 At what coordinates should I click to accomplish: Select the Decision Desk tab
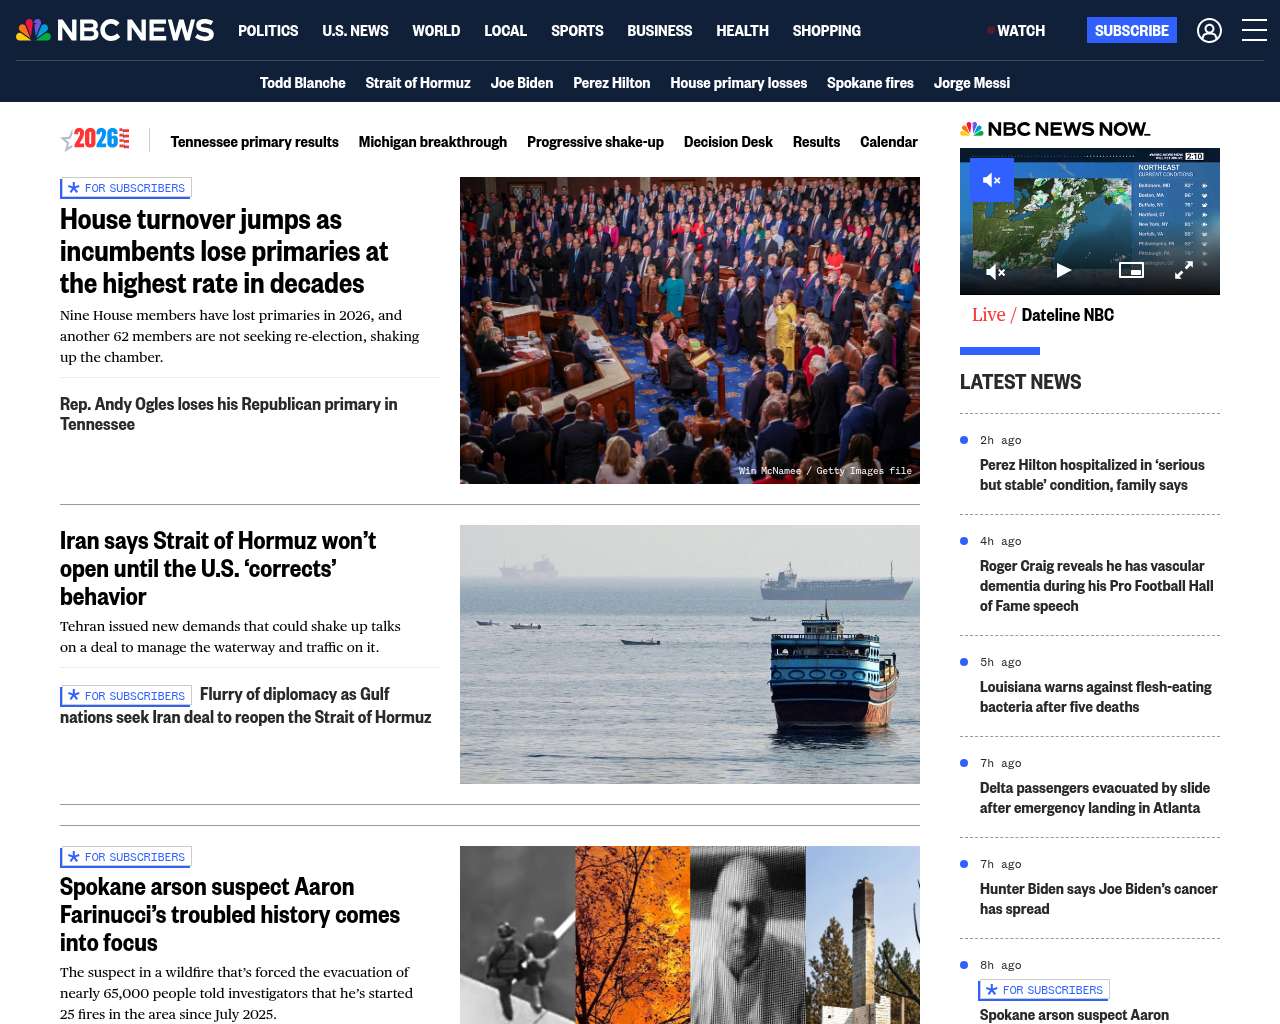[728, 142]
